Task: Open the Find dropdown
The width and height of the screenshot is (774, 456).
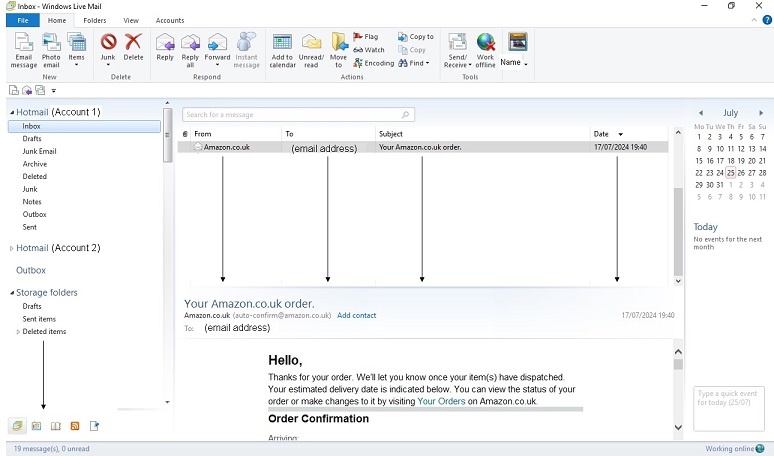Action: tap(414, 63)
